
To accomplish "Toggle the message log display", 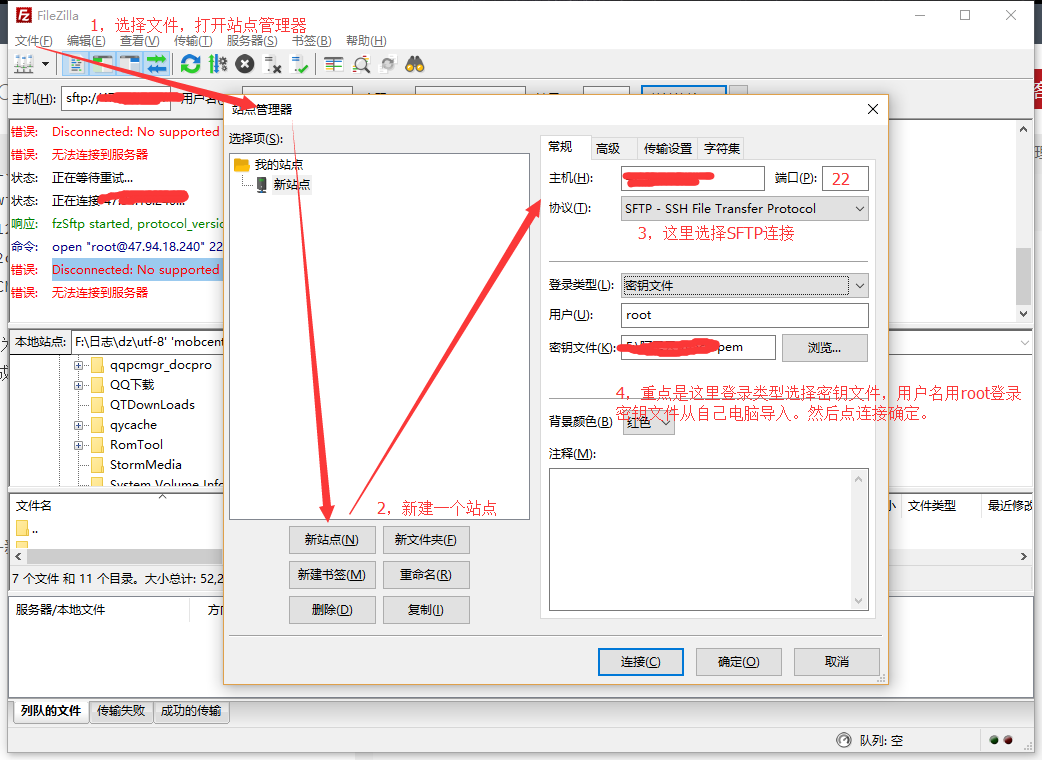I will (x=75, y=63).
